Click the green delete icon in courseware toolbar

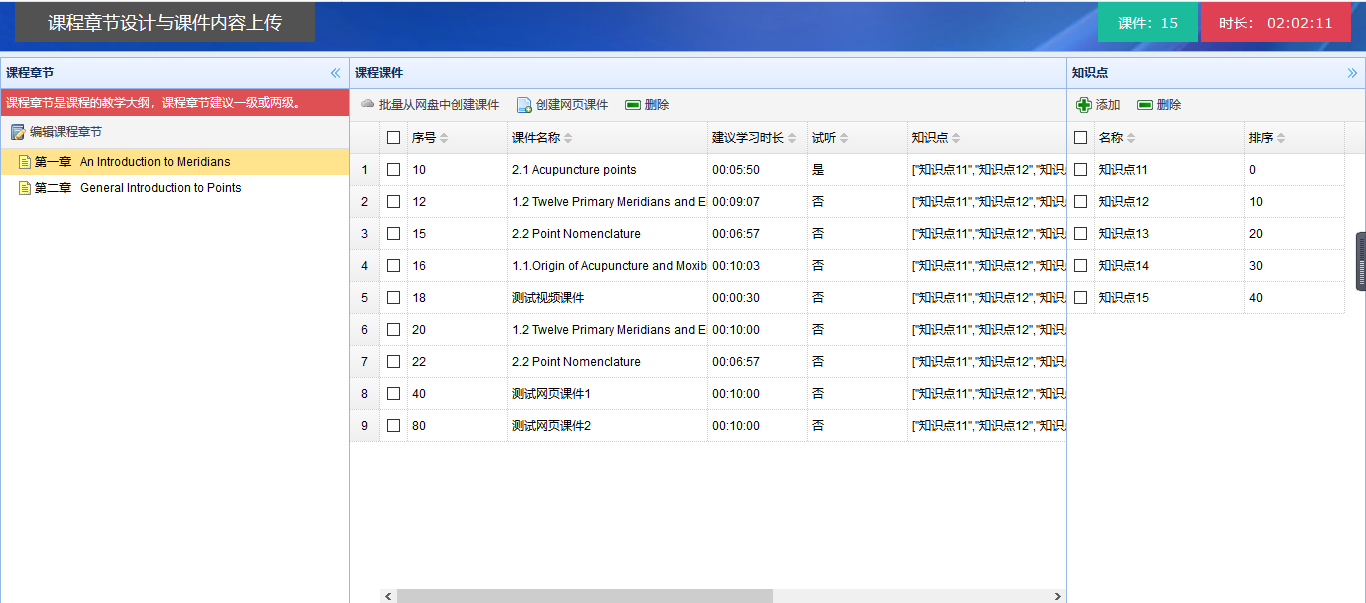633,105
